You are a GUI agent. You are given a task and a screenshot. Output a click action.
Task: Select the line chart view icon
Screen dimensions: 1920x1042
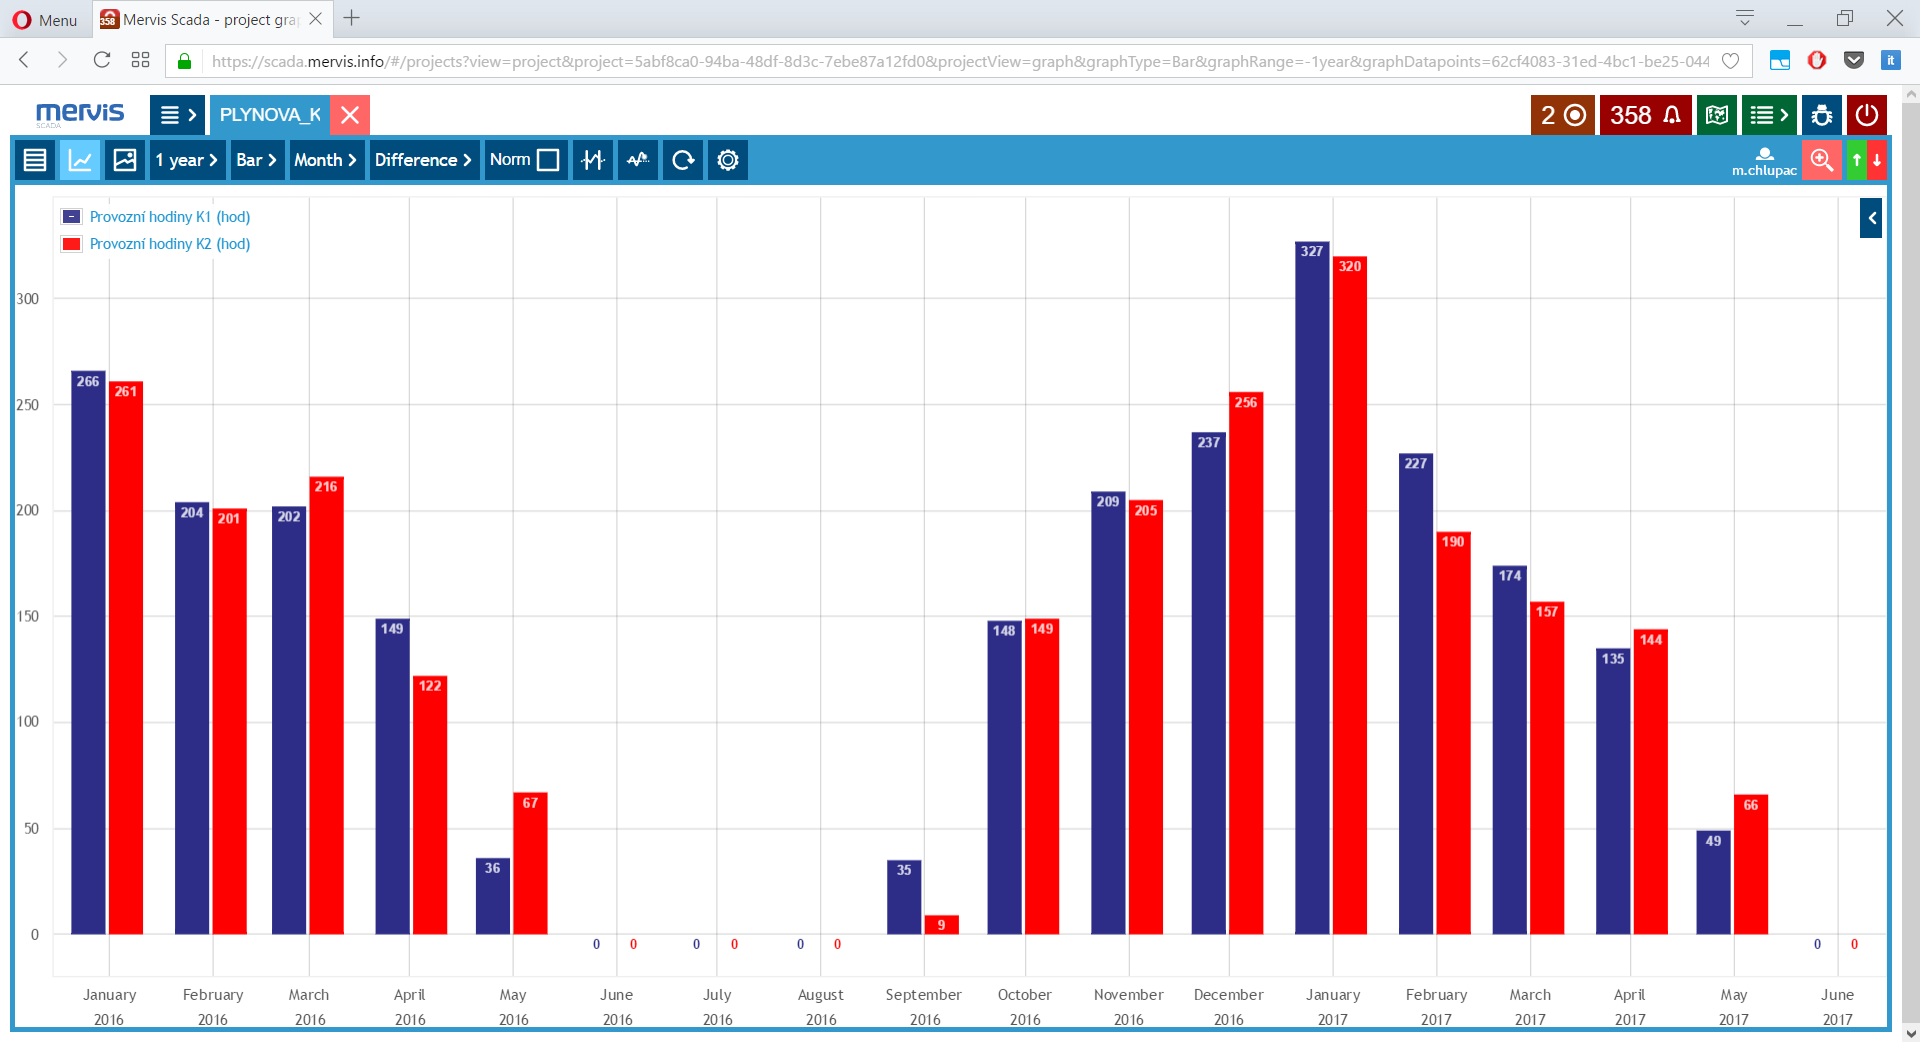[80, 160]
